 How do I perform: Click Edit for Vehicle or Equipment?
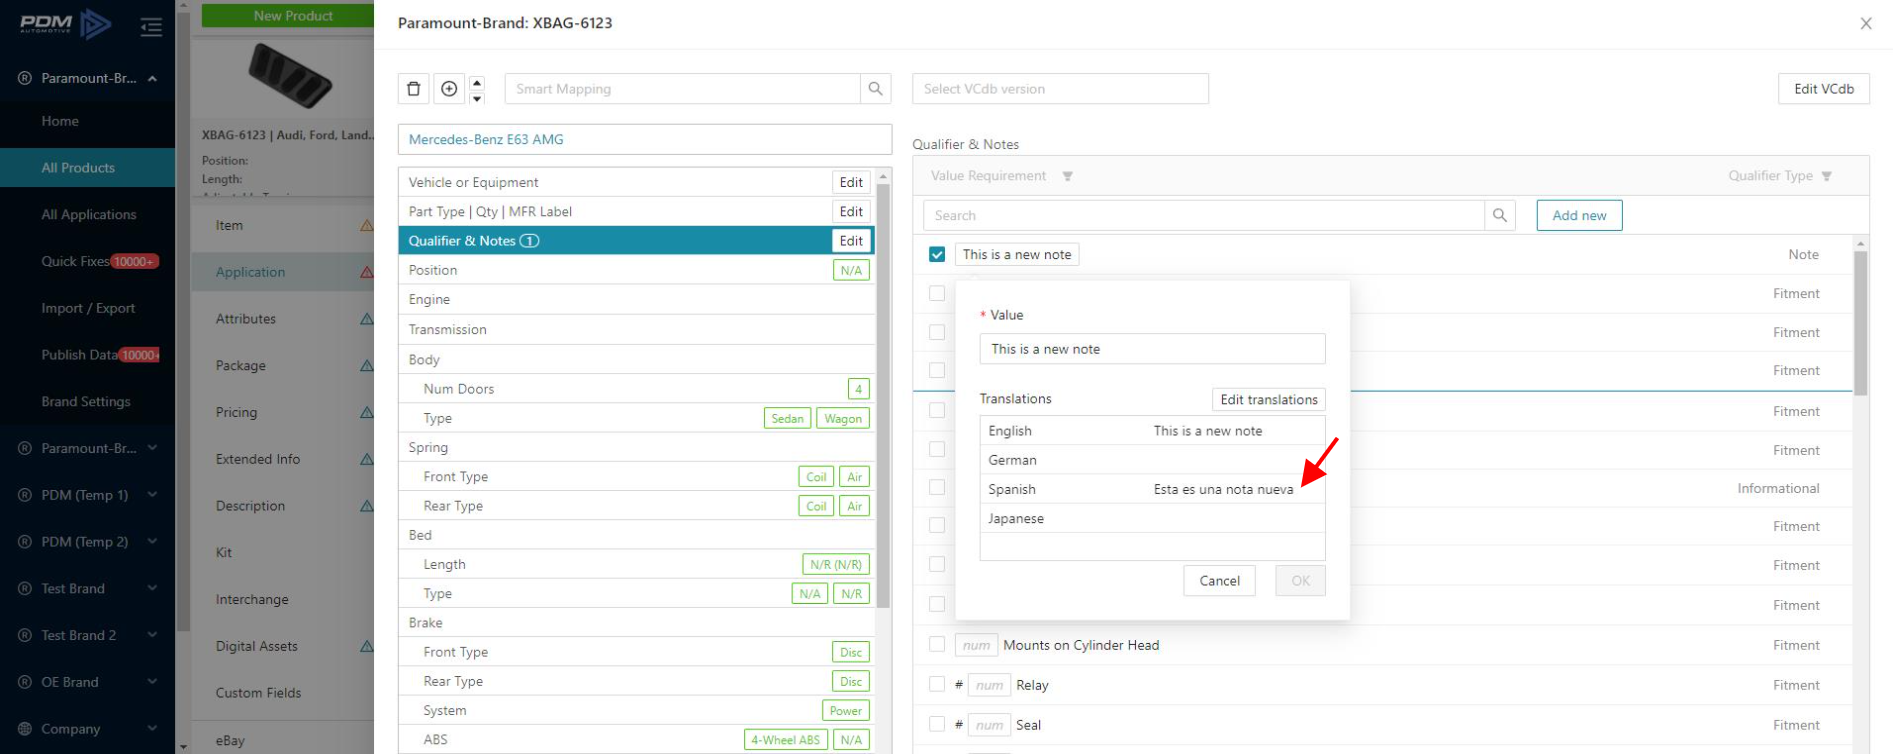[x=851, y=182]
